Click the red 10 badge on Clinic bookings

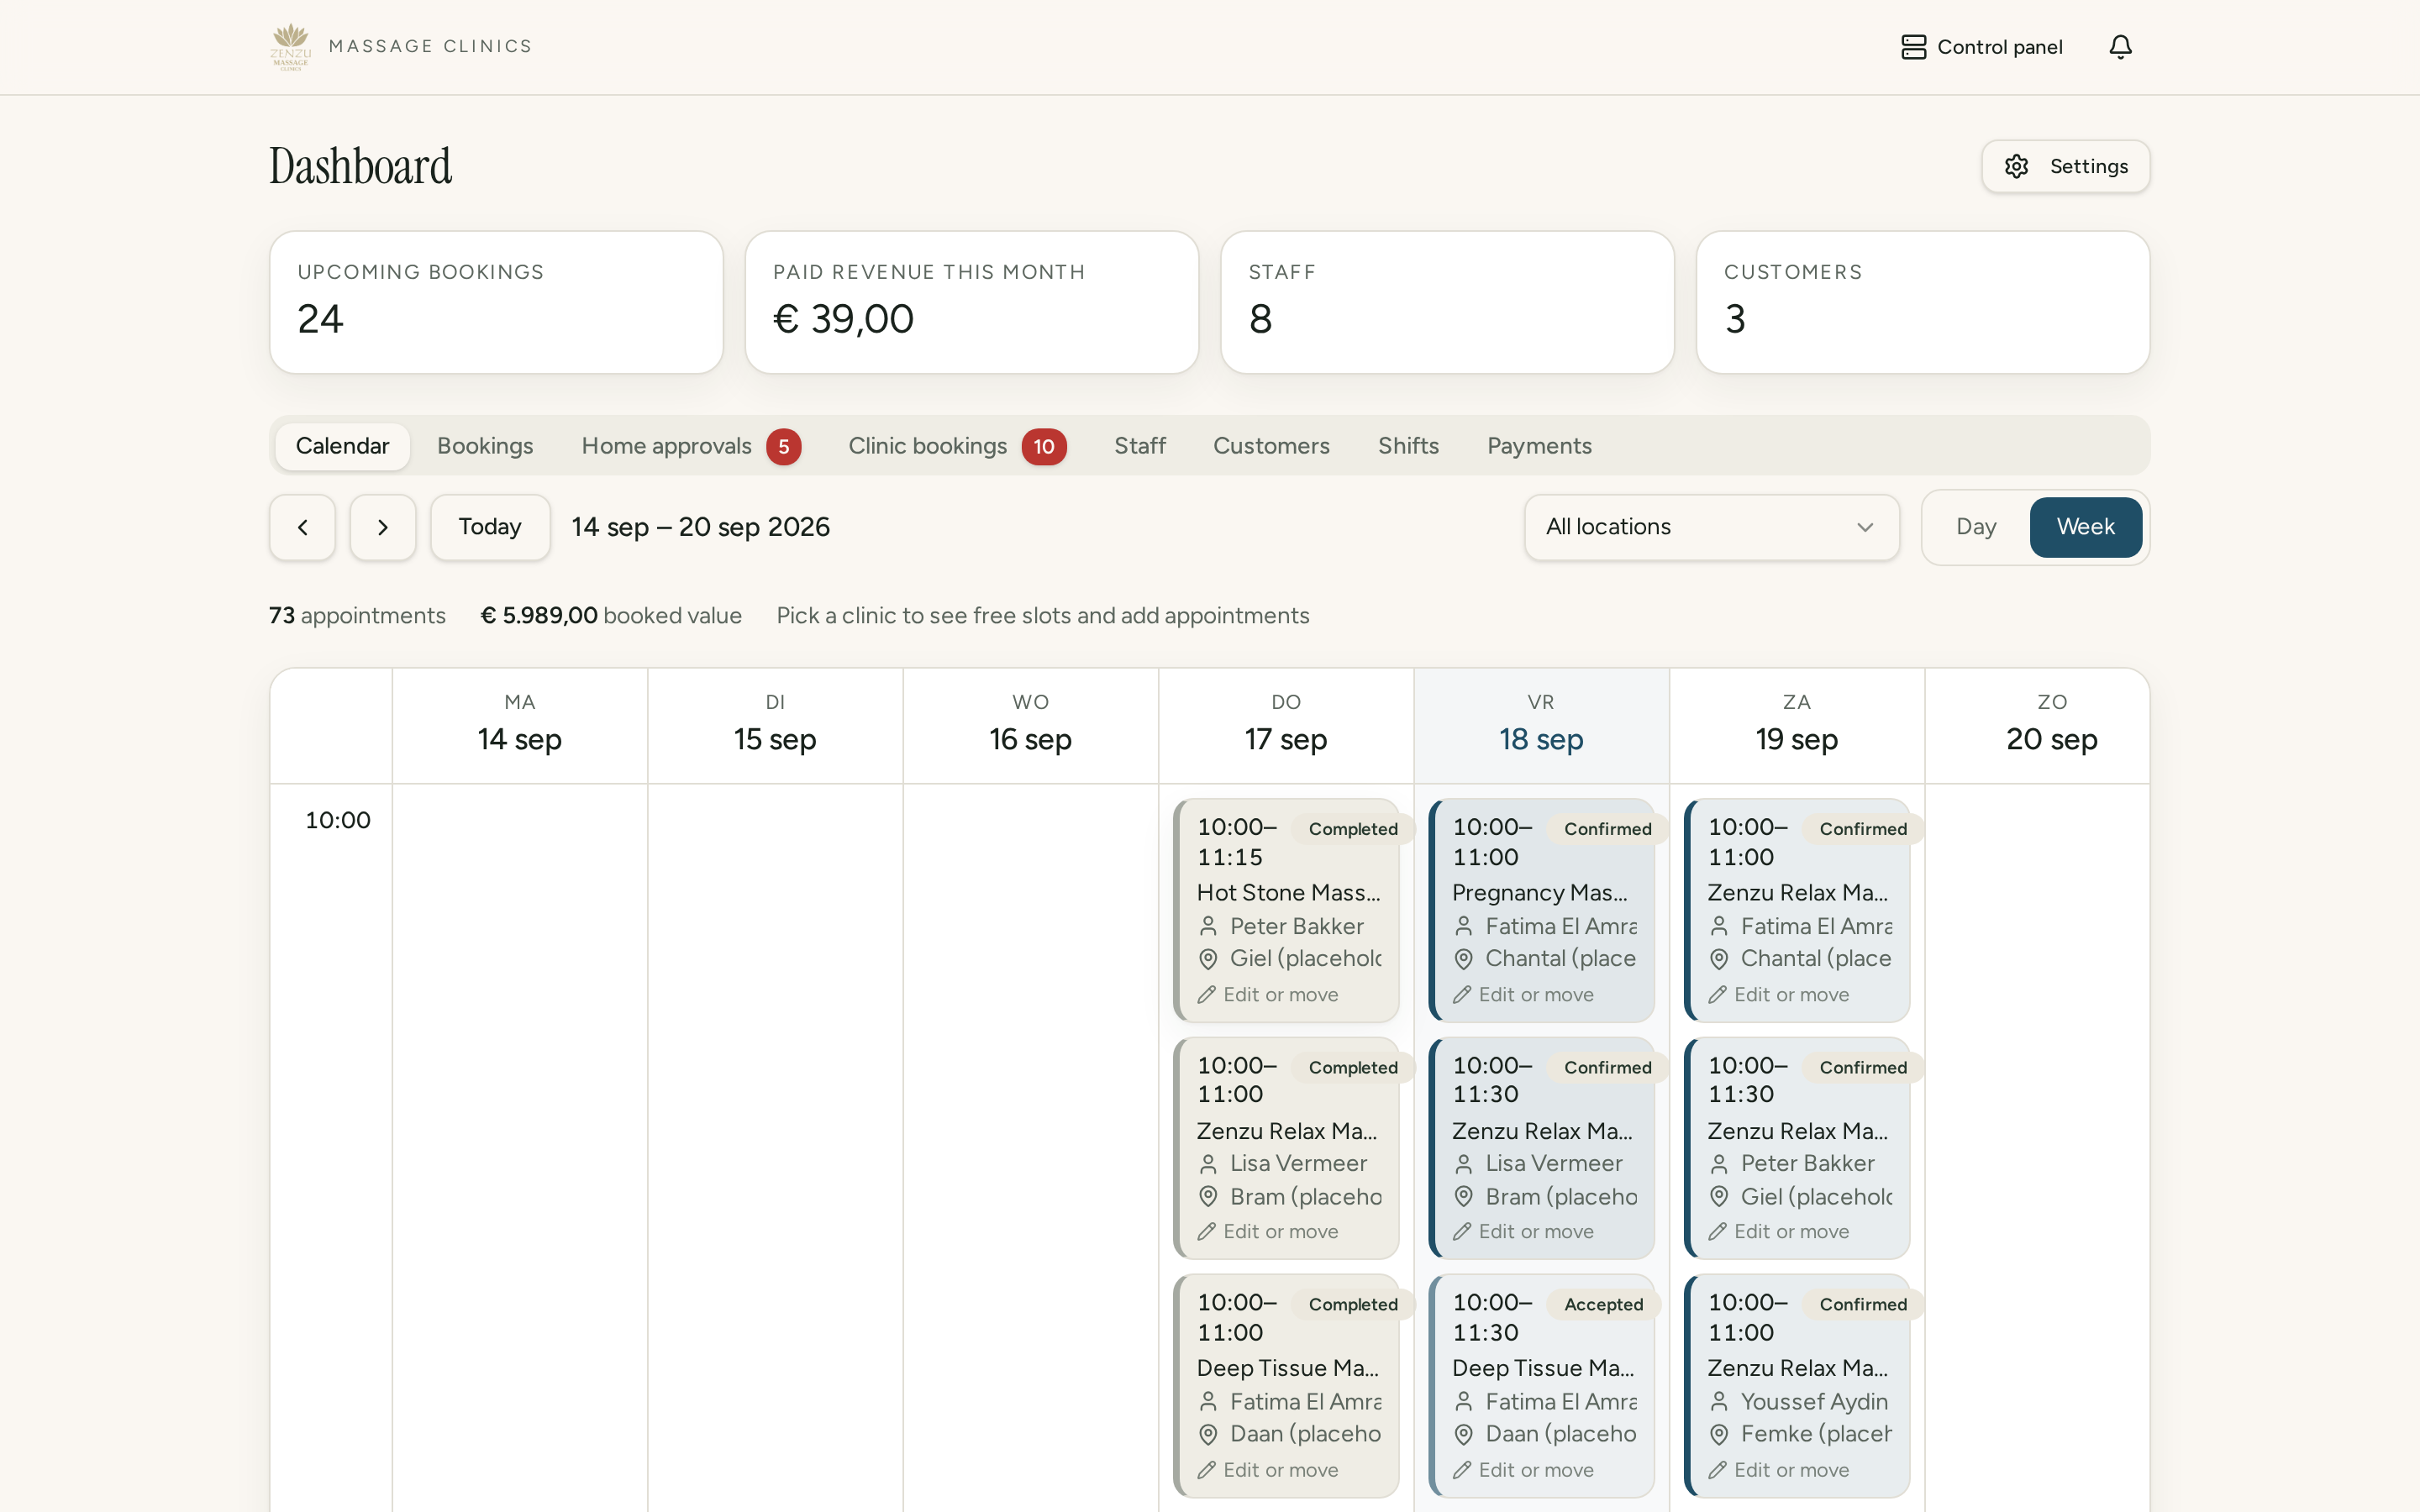tap(1044, 447)
